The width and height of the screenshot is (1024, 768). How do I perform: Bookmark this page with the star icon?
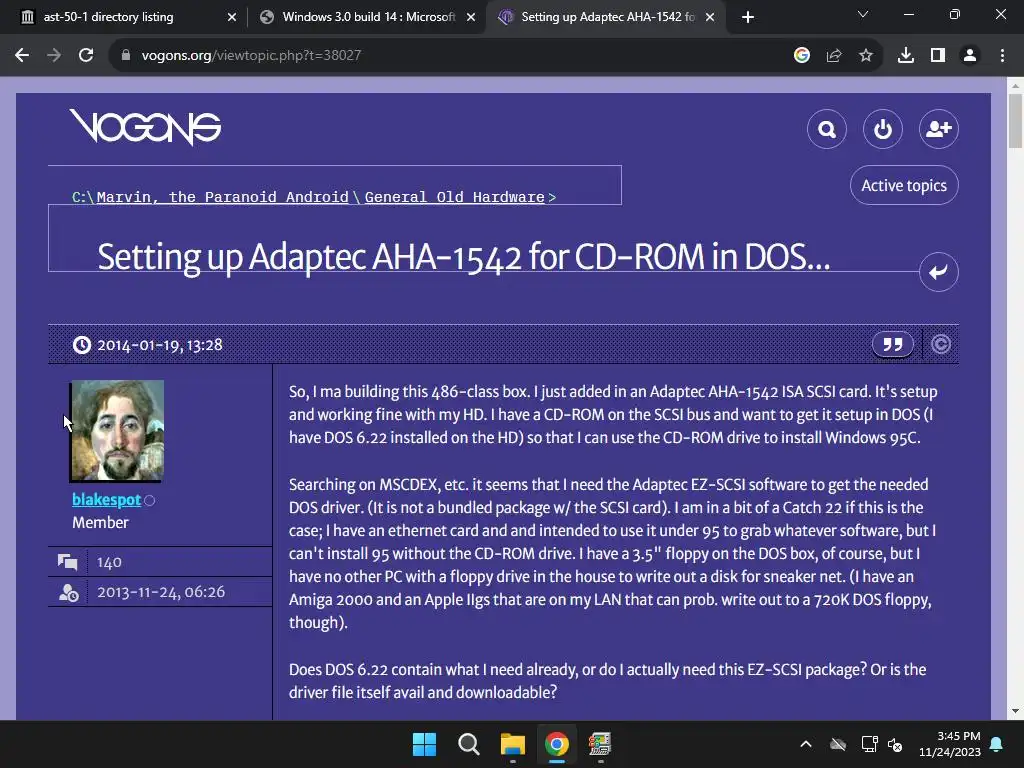[866, 56]
